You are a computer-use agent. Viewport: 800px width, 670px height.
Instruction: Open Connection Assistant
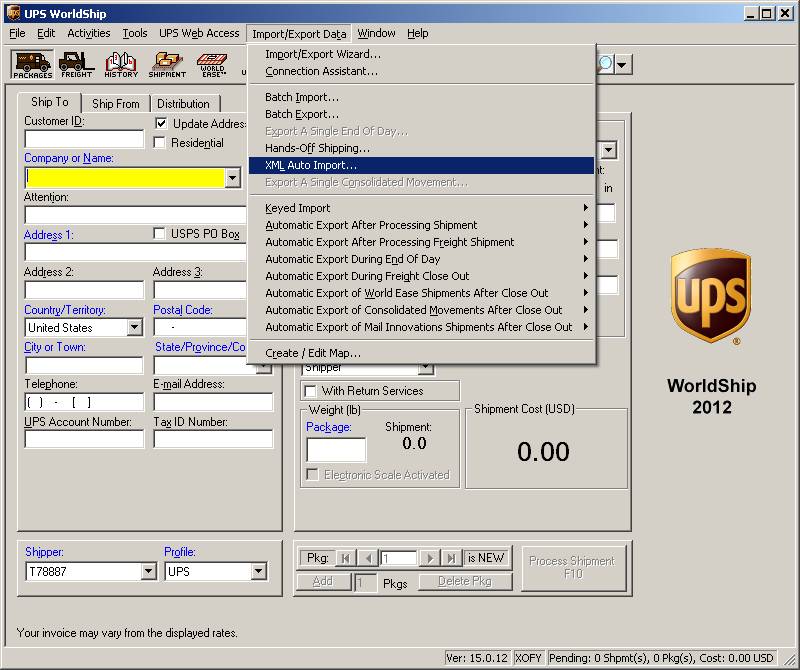coord(421,71)
